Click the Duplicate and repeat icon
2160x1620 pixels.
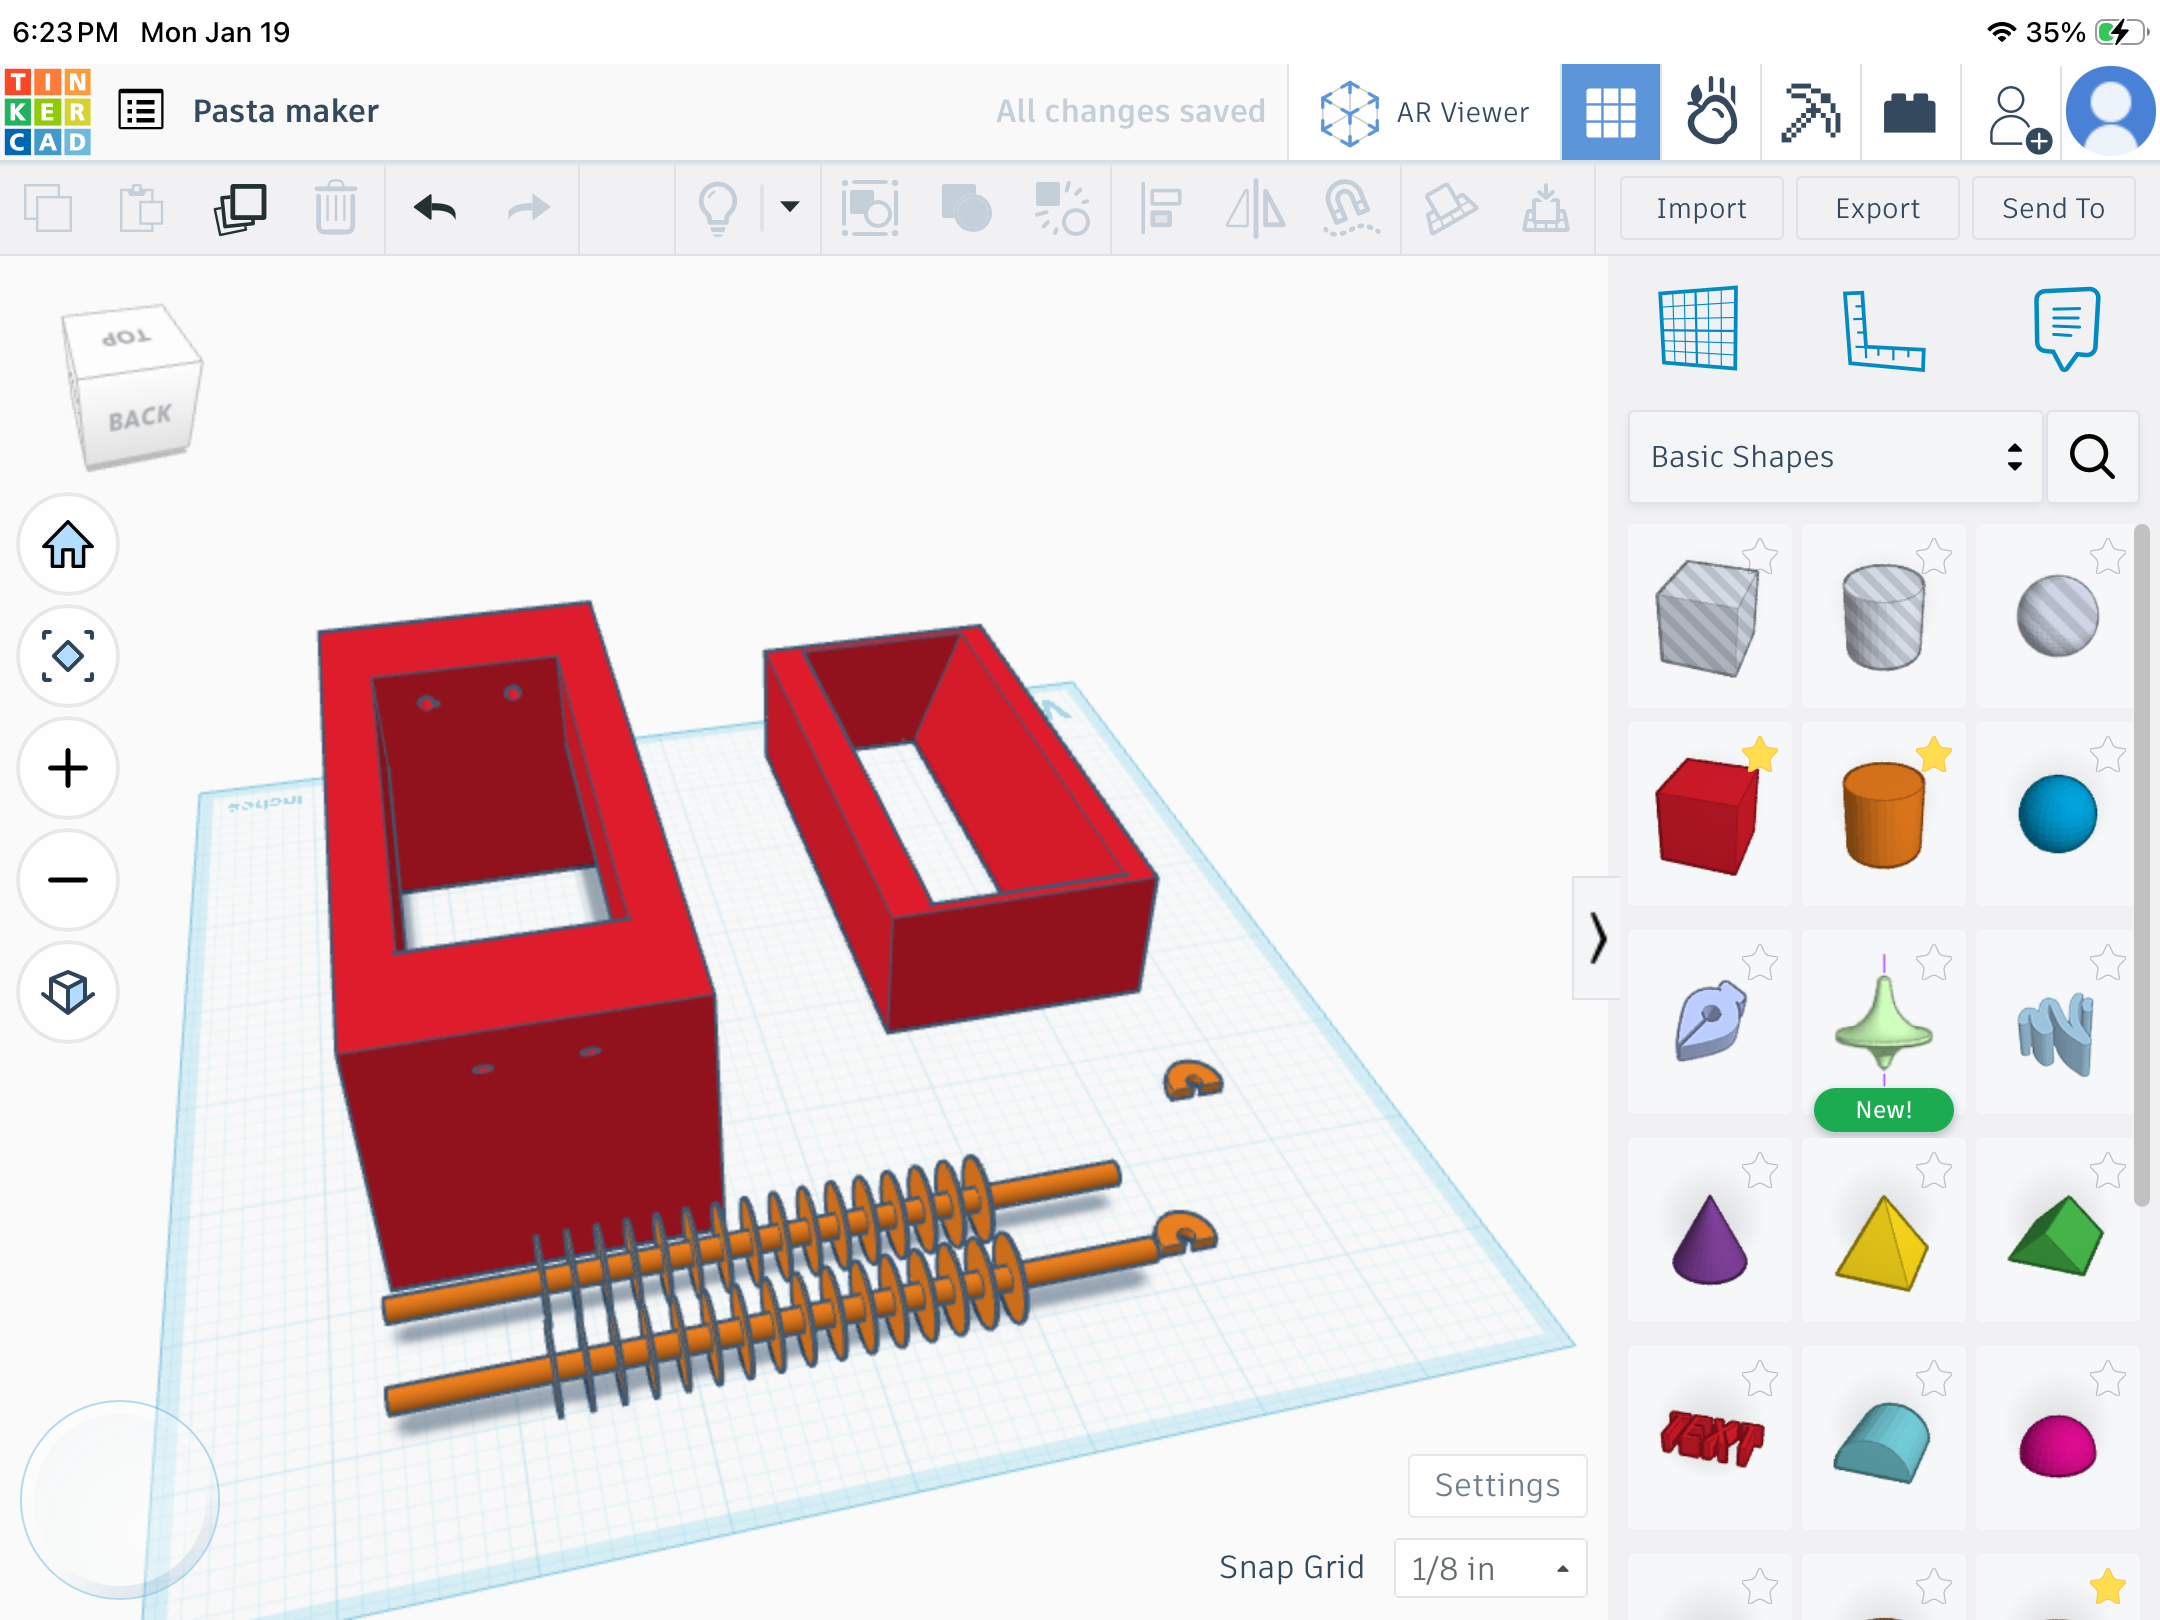point(240,208)
